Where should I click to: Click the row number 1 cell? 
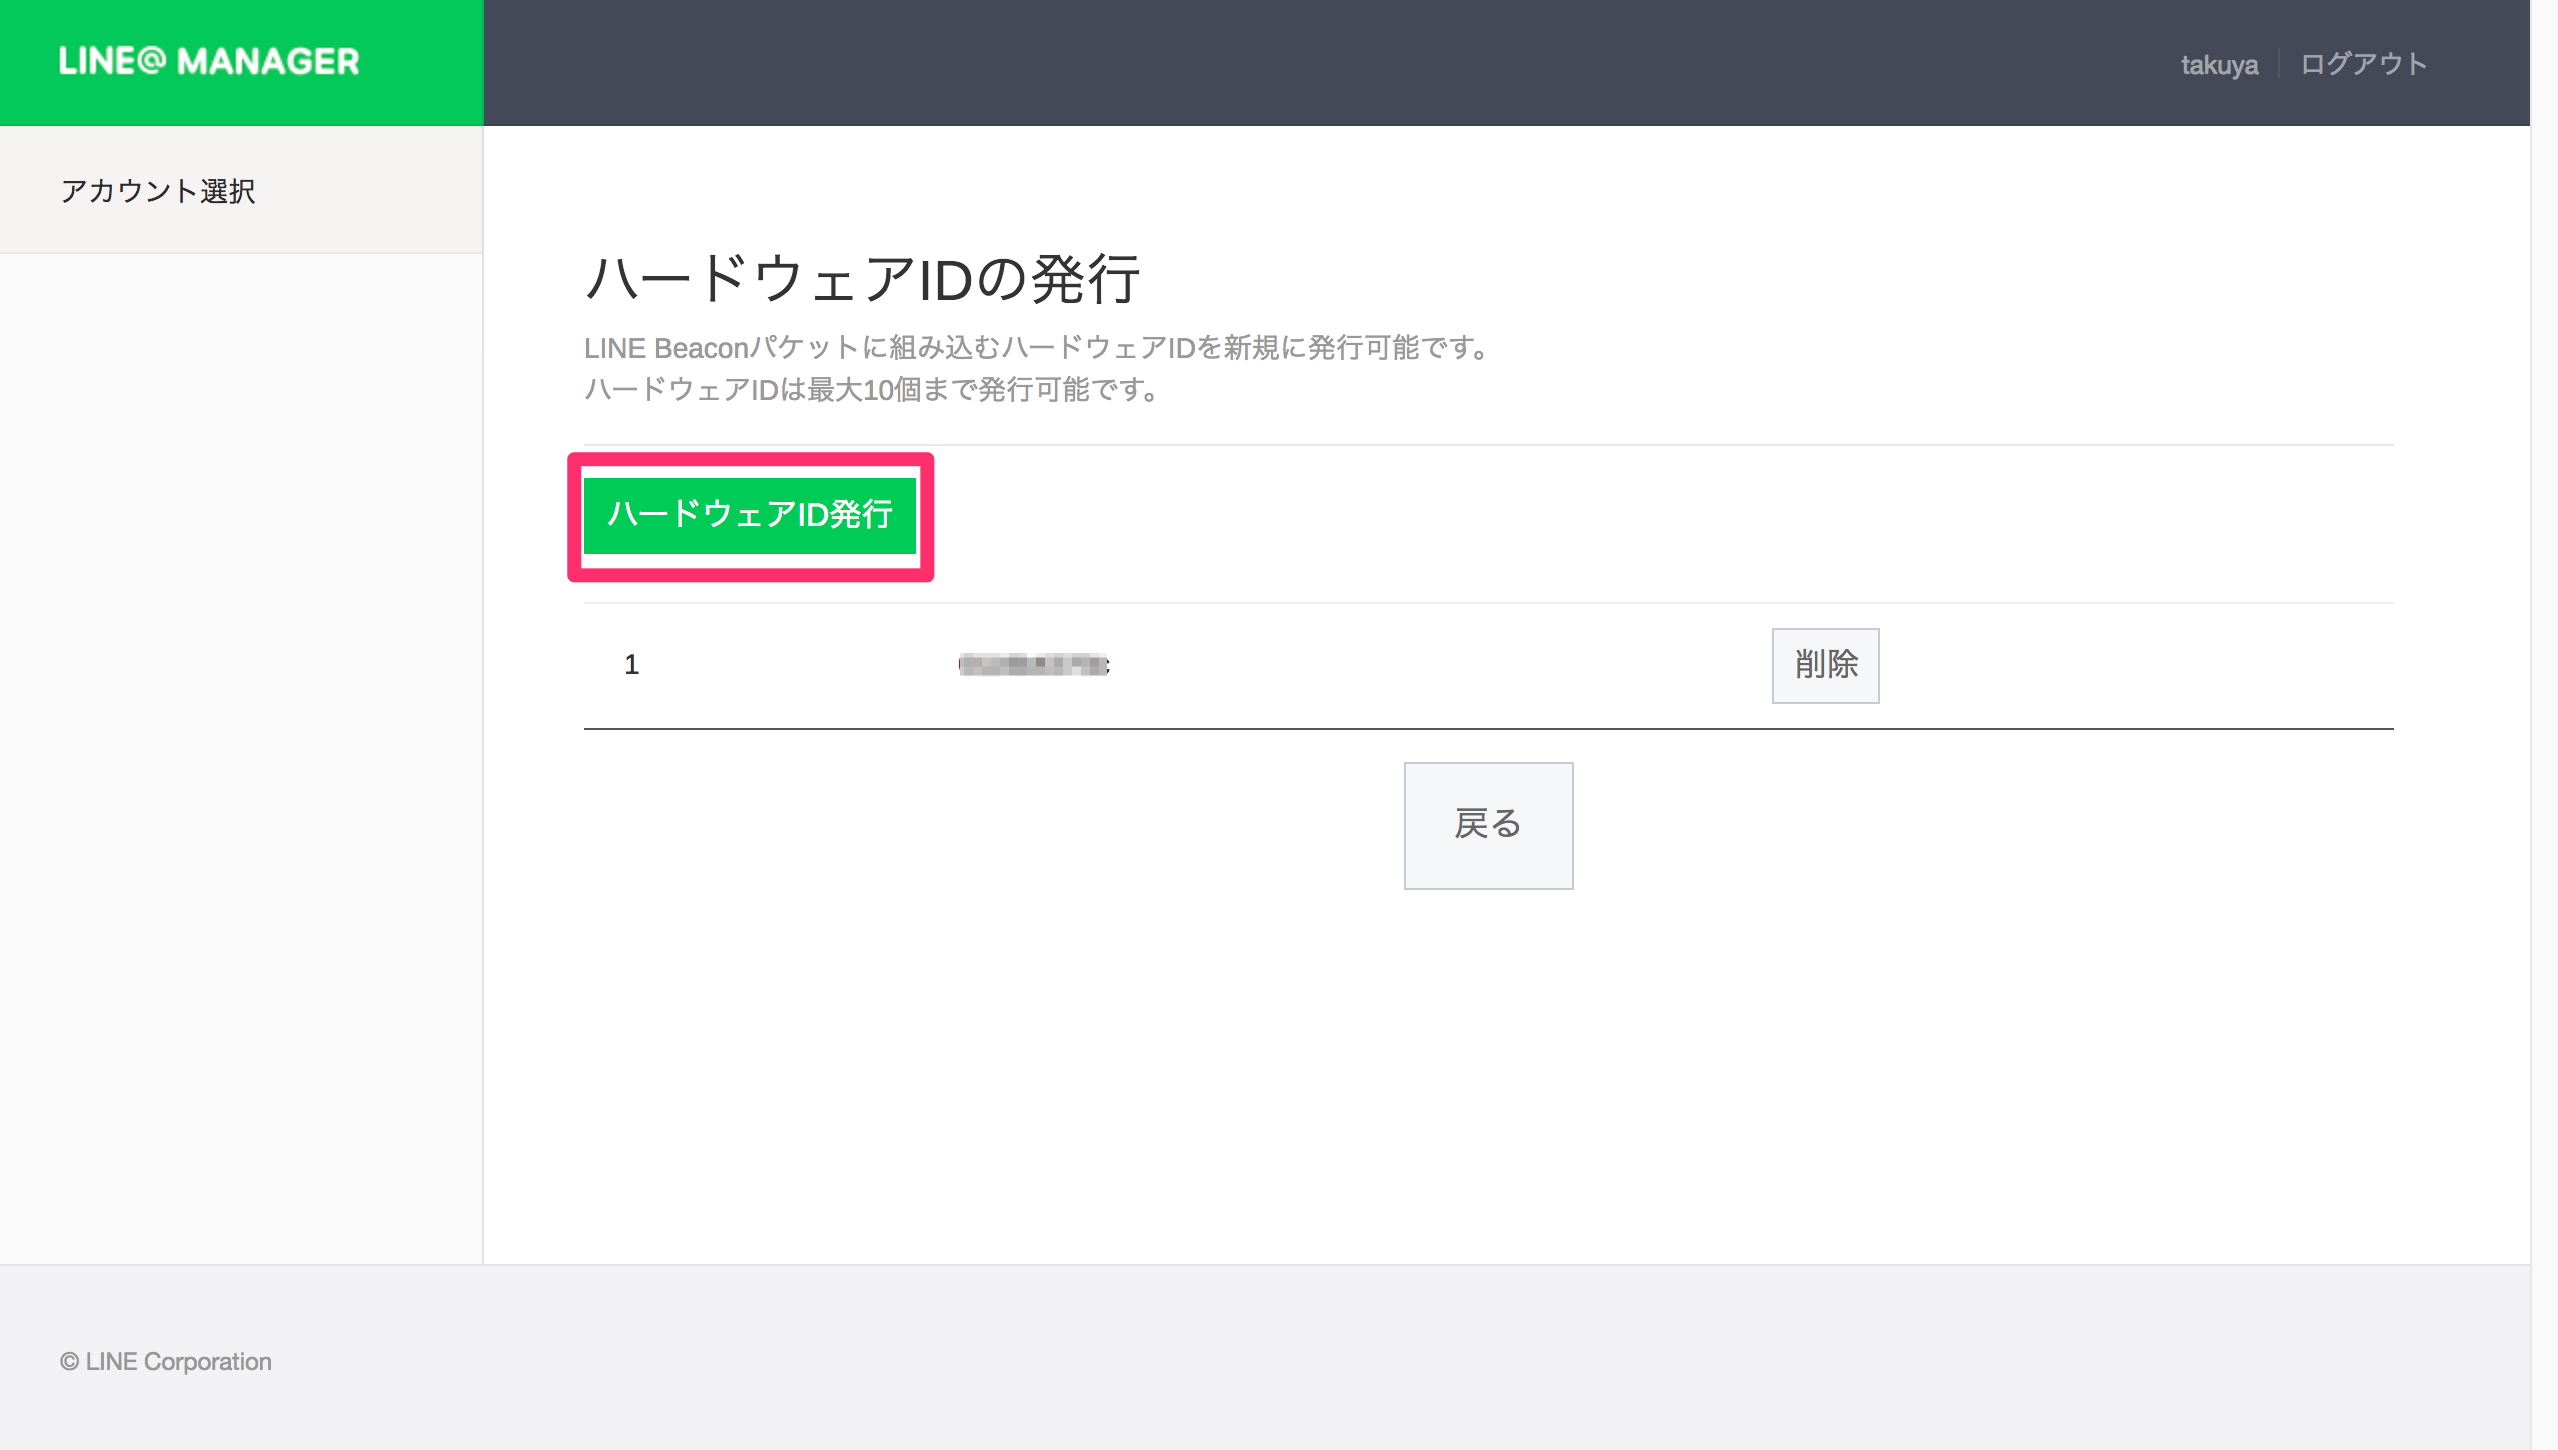[631, 665]
